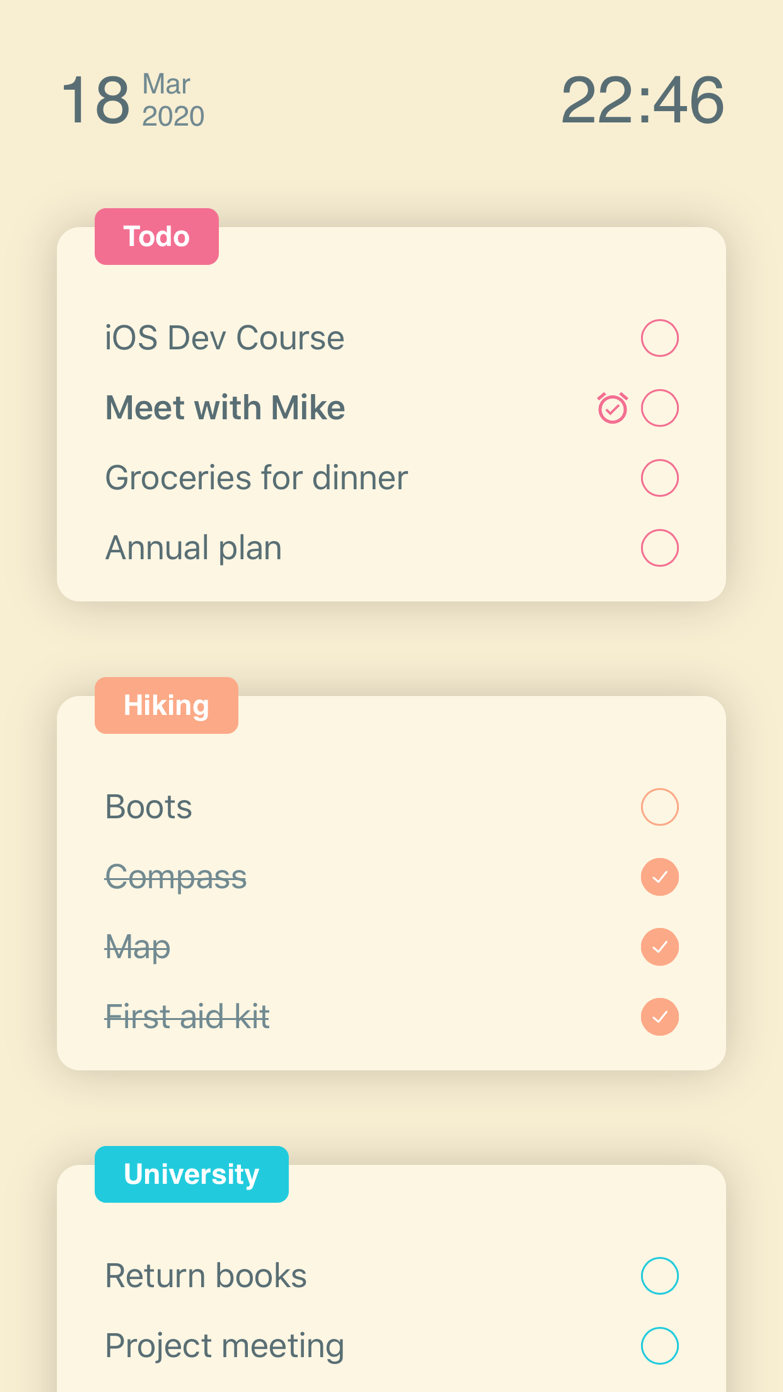Select the crossed-out First aid kit text
Viewport: 783px width, 1392px height.
pyautogui.click(x=188, y=1017)
